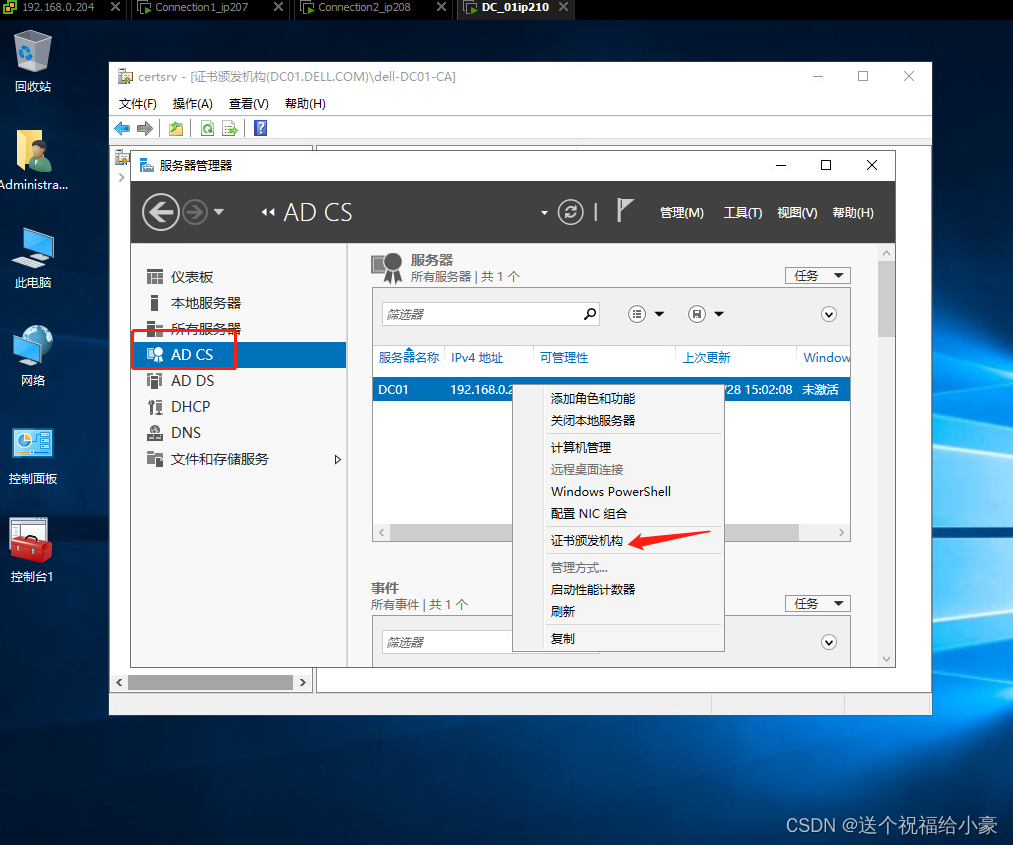Open the Control Panel (控制面板) desktop icon
This screenshot has width=1013, height=845.
click(x=32, y=455)
